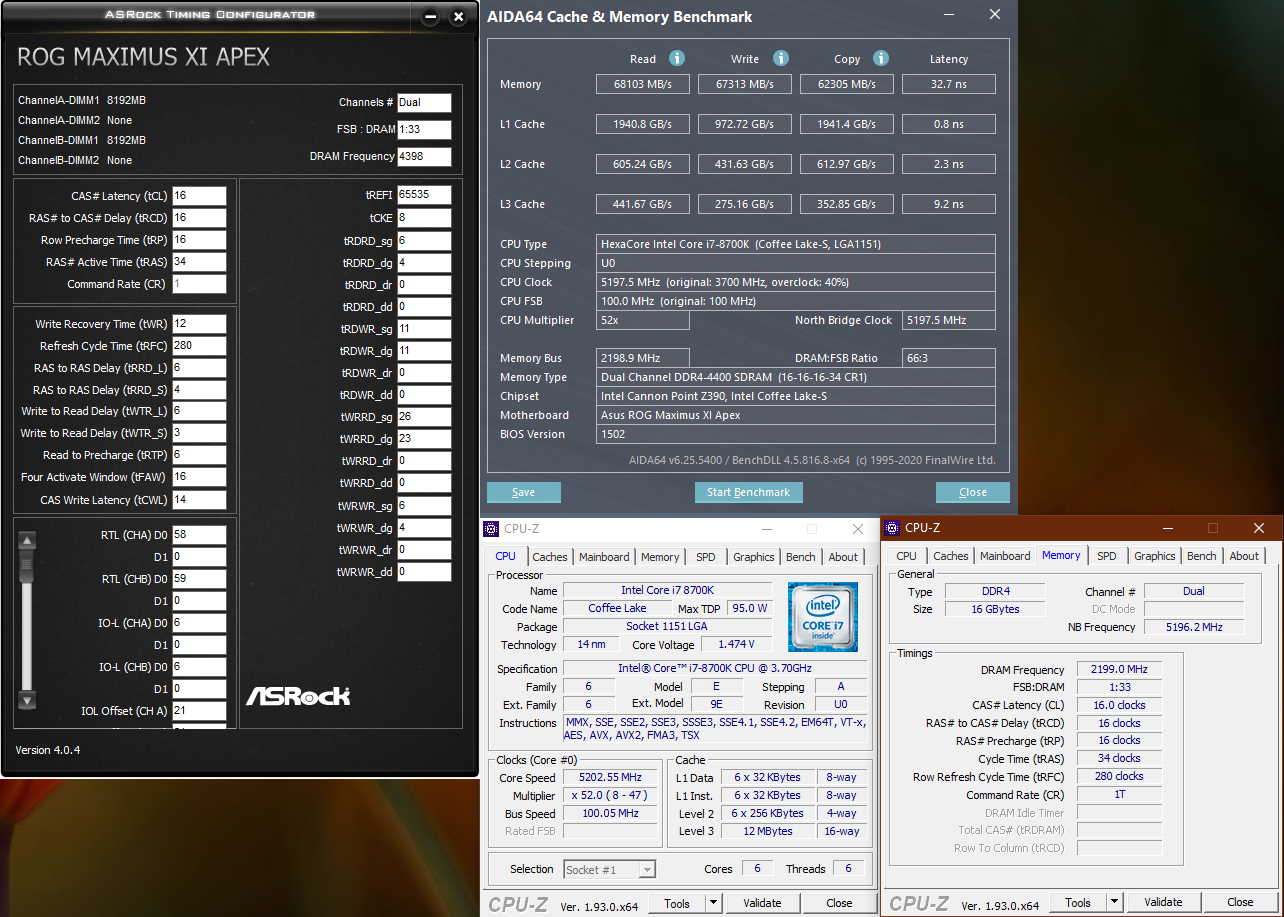Click the Command Rate (CR) field
Viewport: 1284px width, 917px height.
[199, 284]
